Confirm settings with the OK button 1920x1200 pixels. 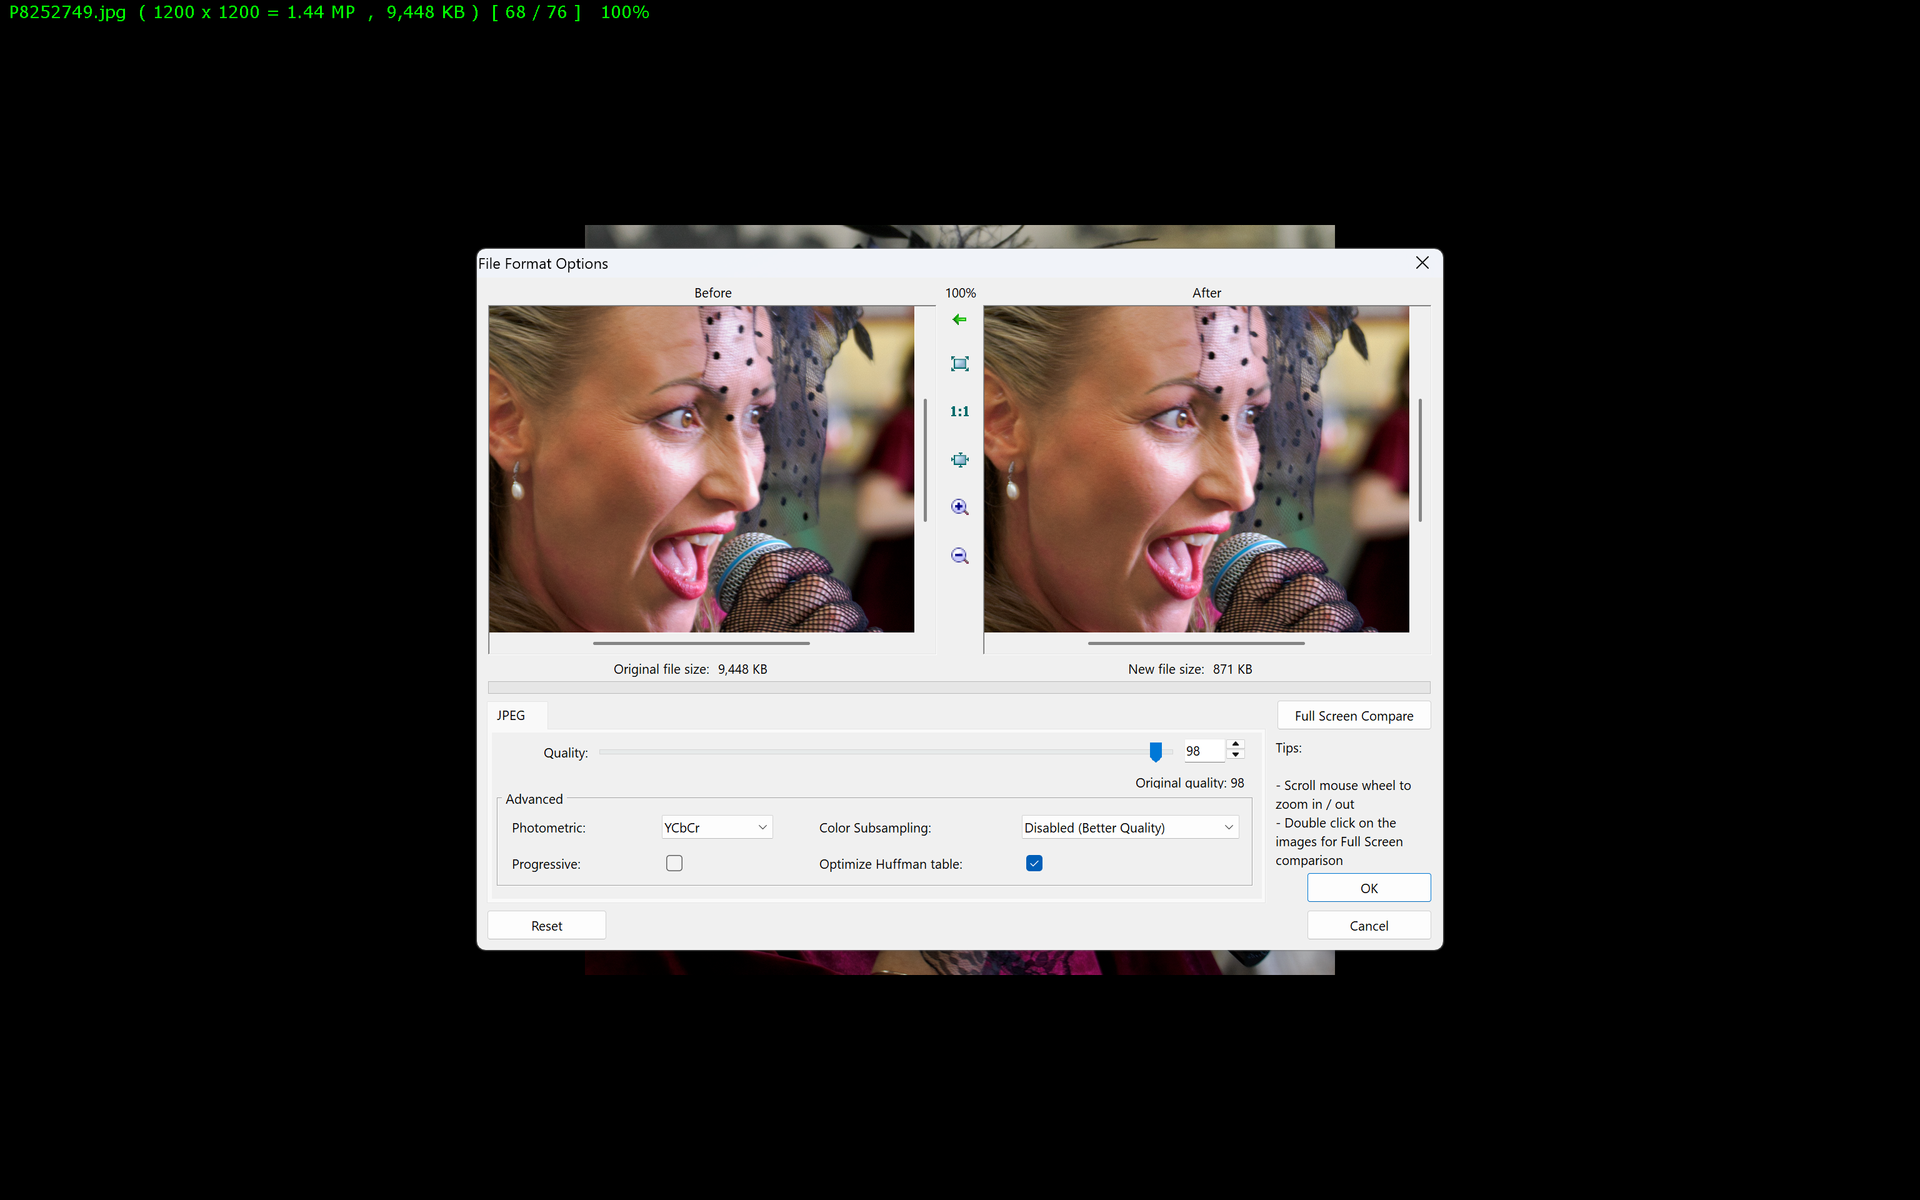point(1368,887)
